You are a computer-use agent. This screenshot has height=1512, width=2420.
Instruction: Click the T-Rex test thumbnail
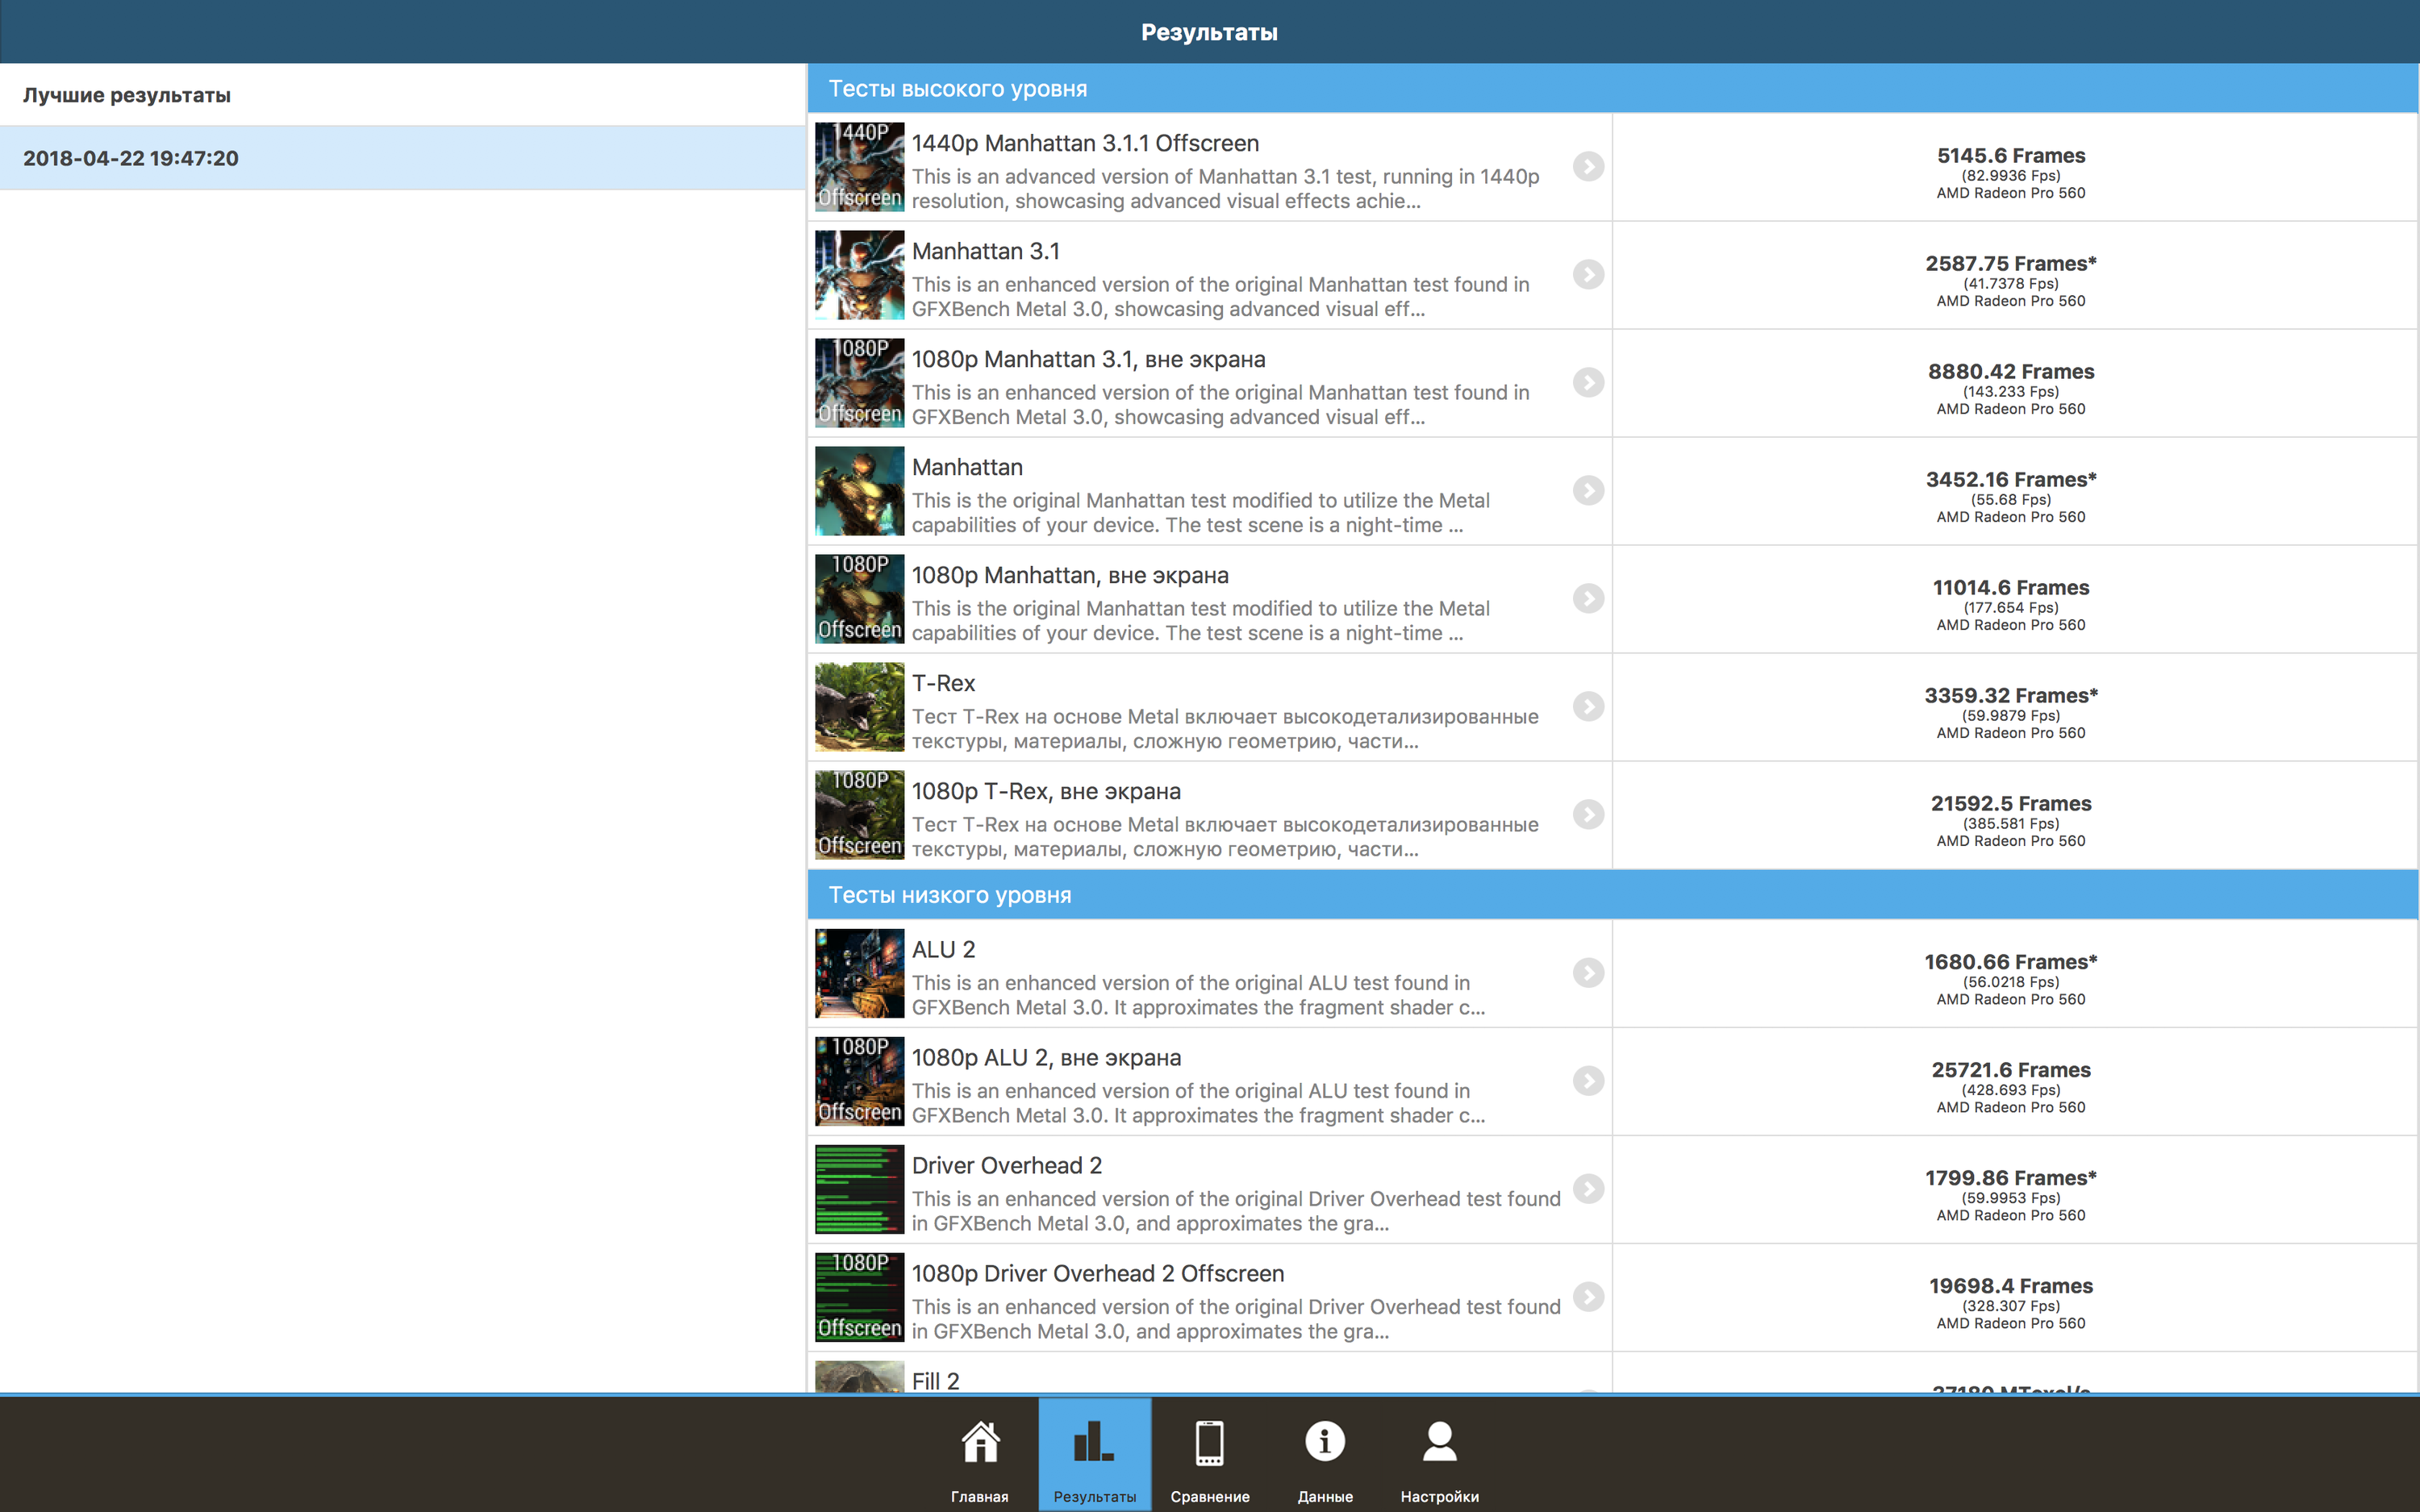coord(859,707)
